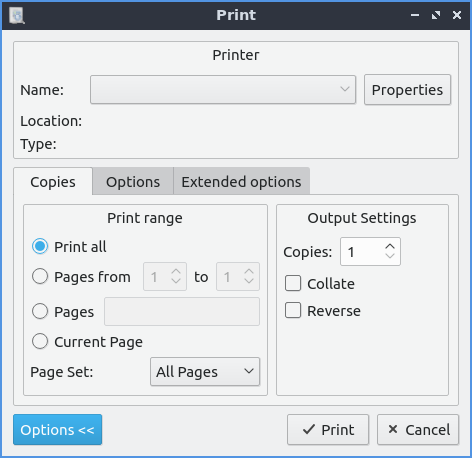Close the Print dialog window
The height and width of the screenshot is (458, 472).
click(457, 15)
